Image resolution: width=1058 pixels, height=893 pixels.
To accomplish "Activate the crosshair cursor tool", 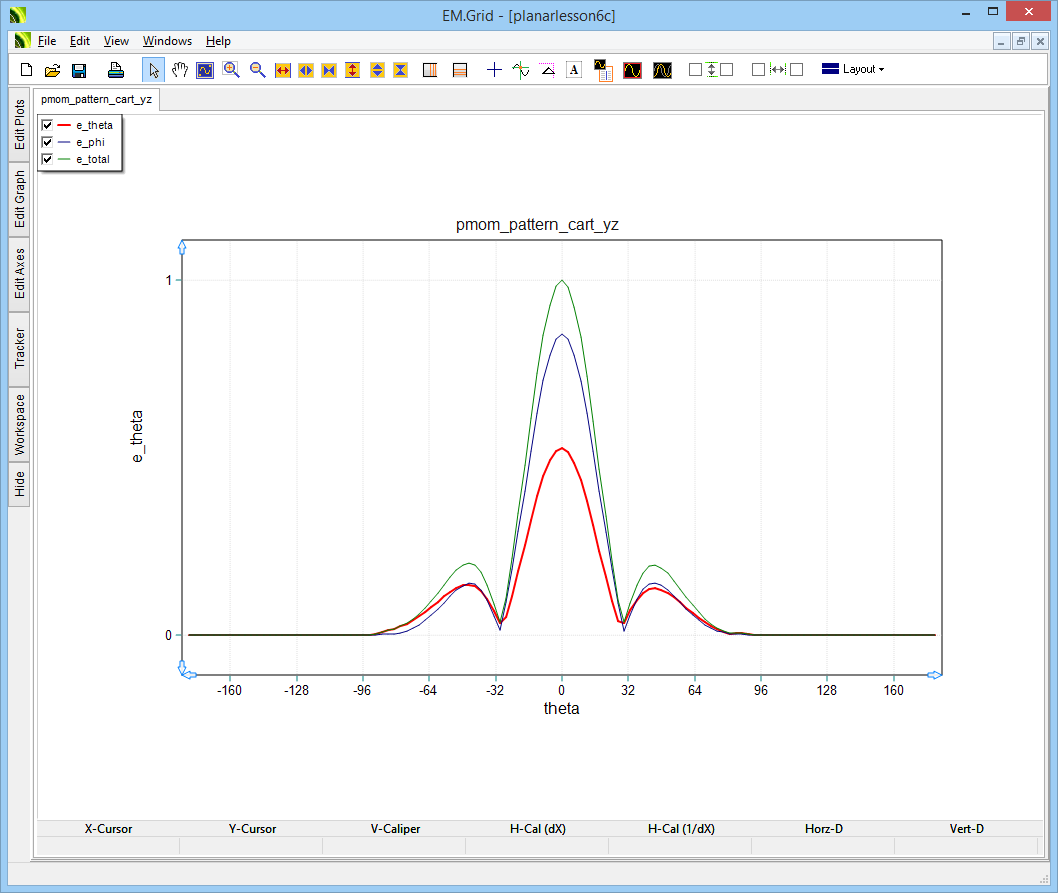I will pos(494,70).
